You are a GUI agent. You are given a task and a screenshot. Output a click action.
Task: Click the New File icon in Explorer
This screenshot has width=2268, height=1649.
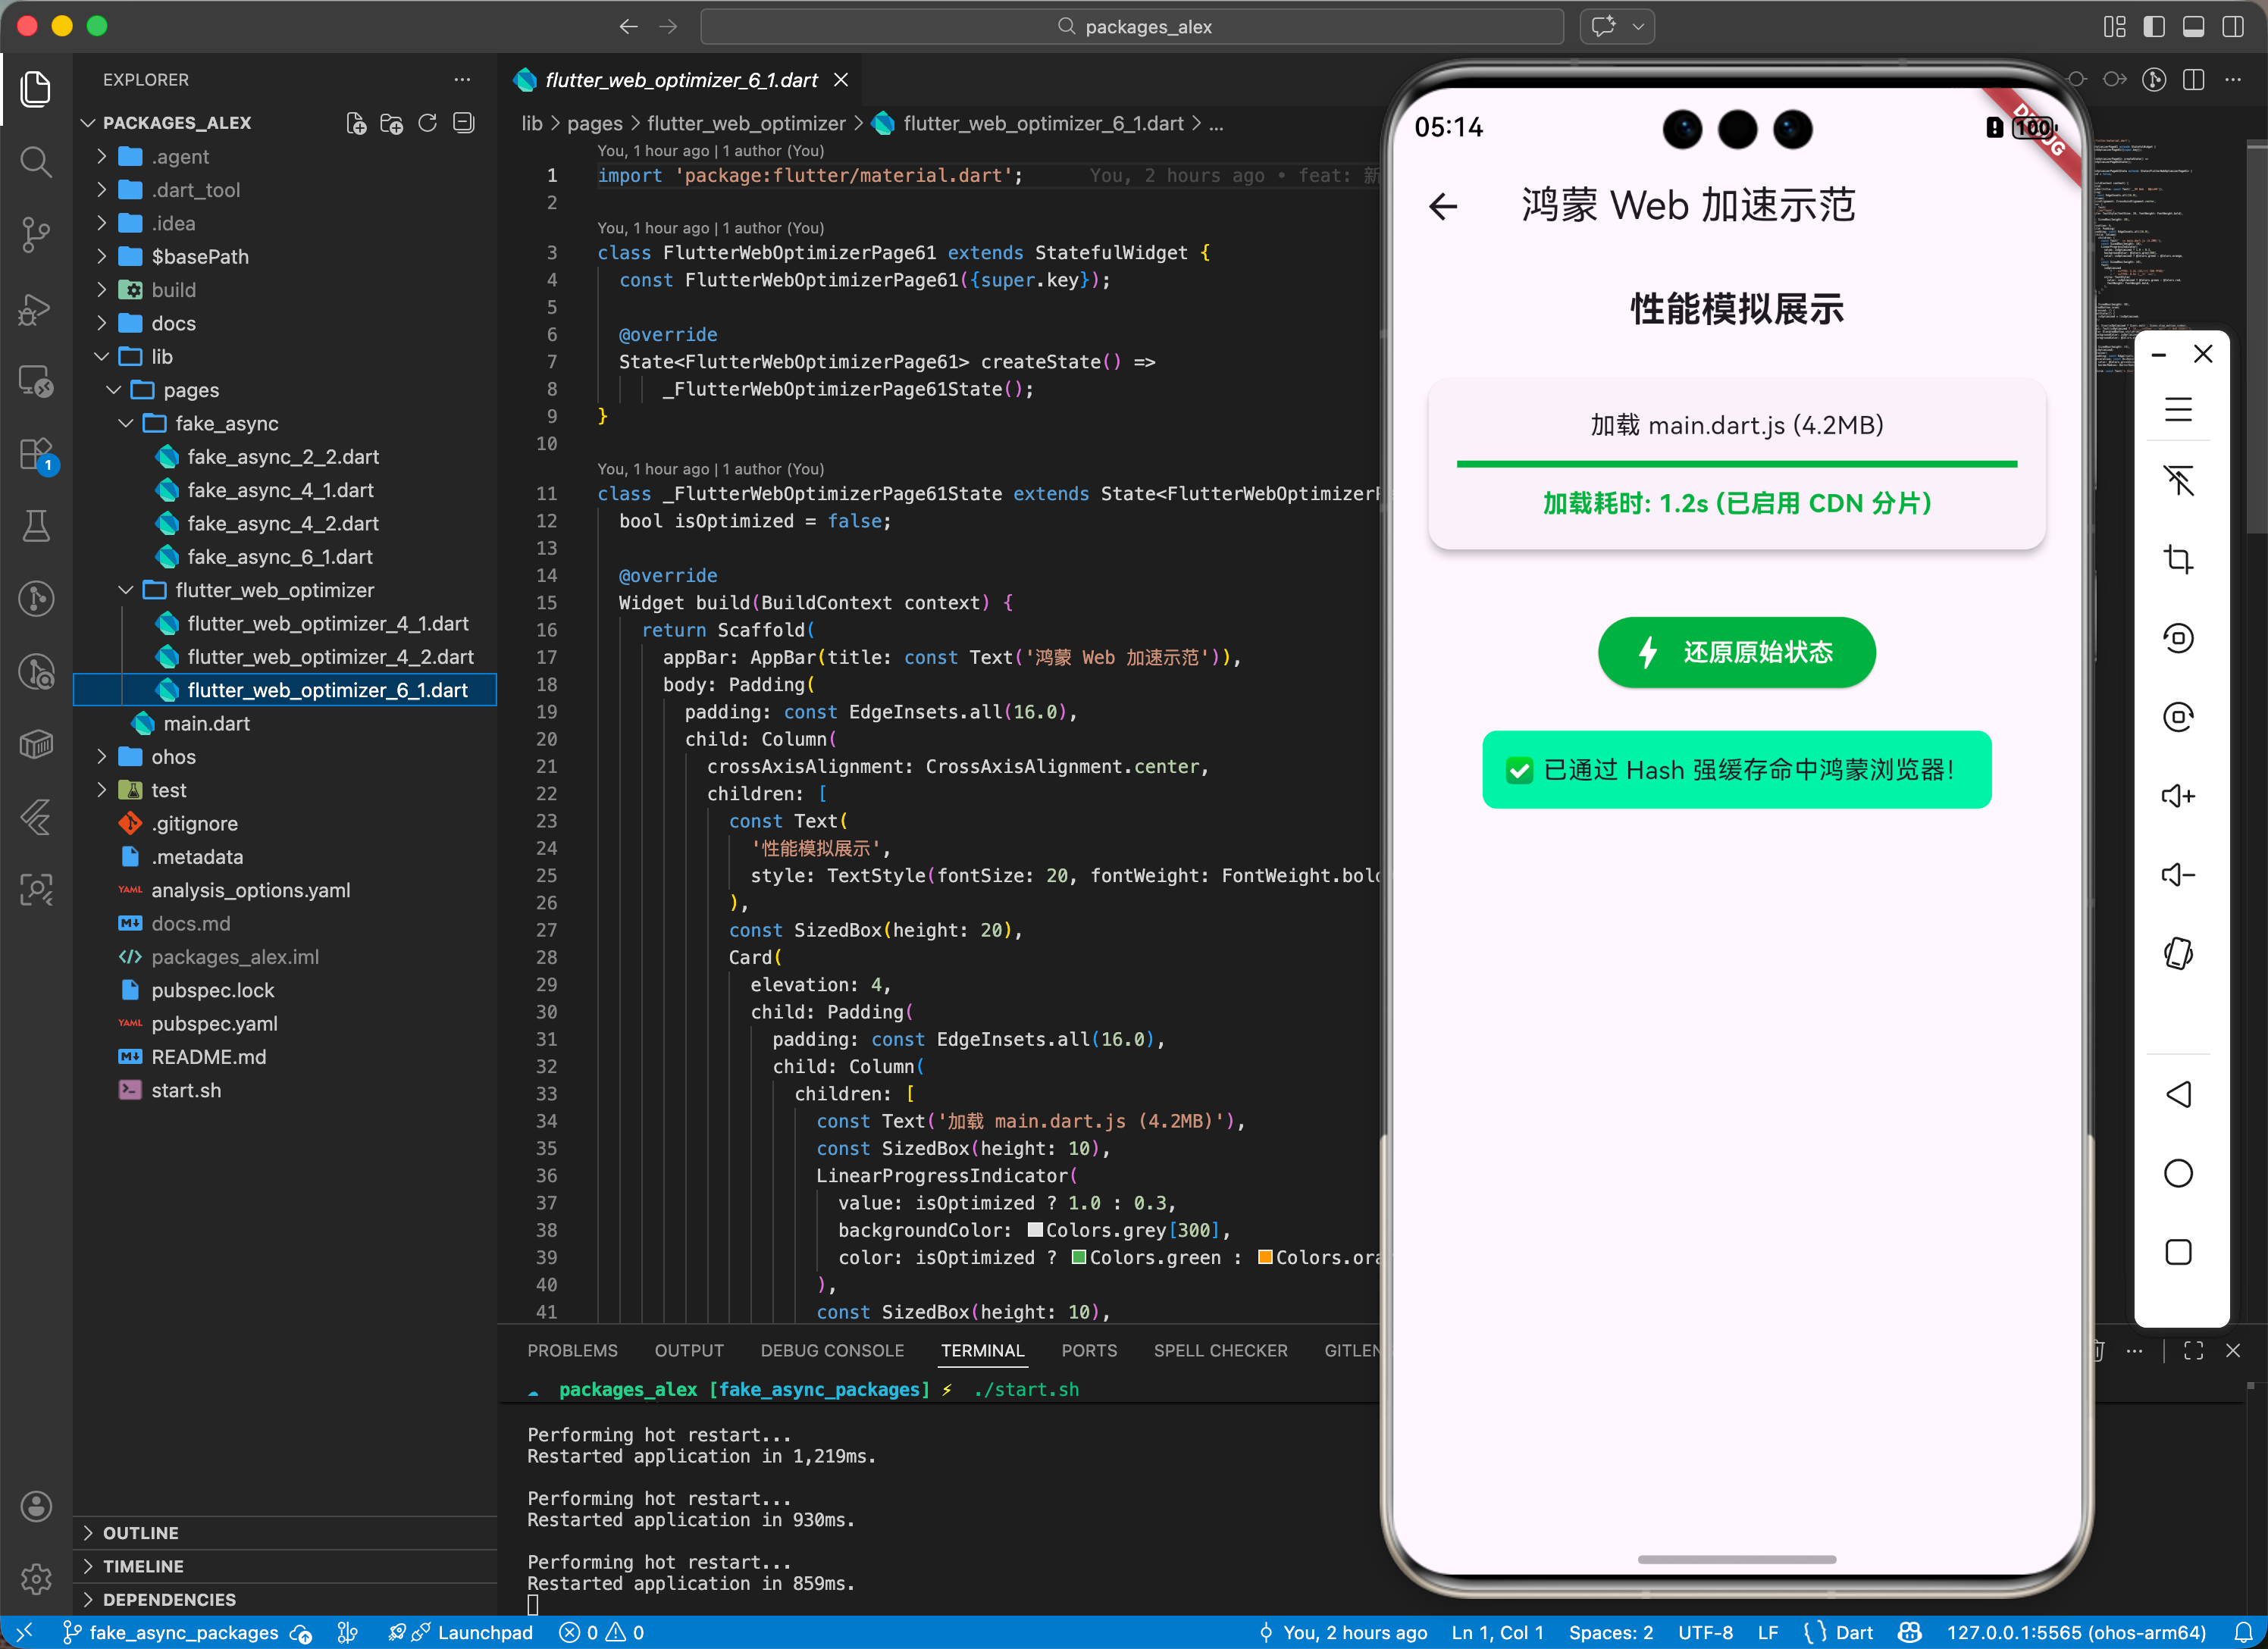(356, 123)
